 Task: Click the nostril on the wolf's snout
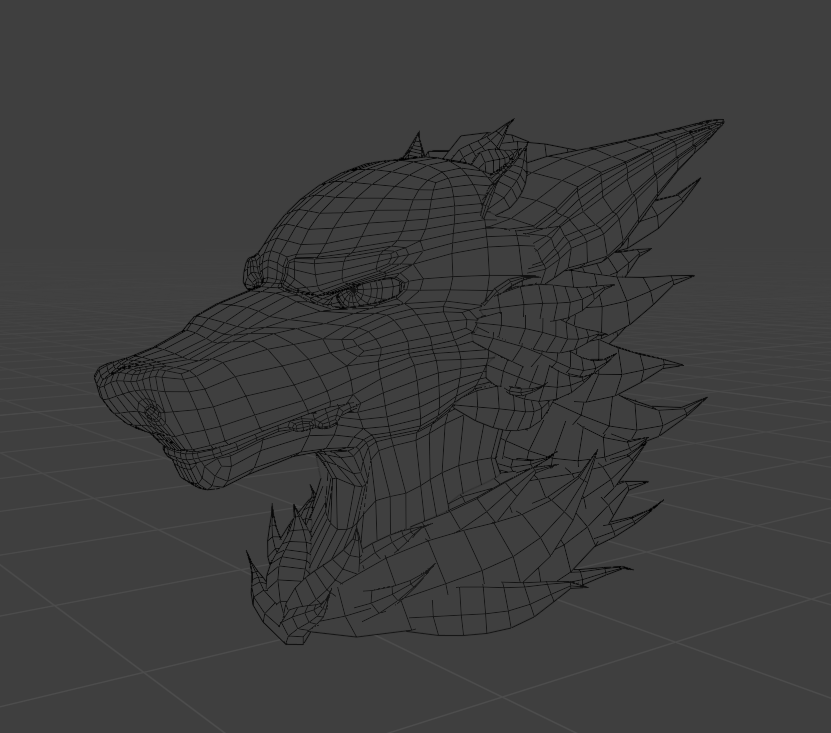pyautogui.click(x=151, y=412)
